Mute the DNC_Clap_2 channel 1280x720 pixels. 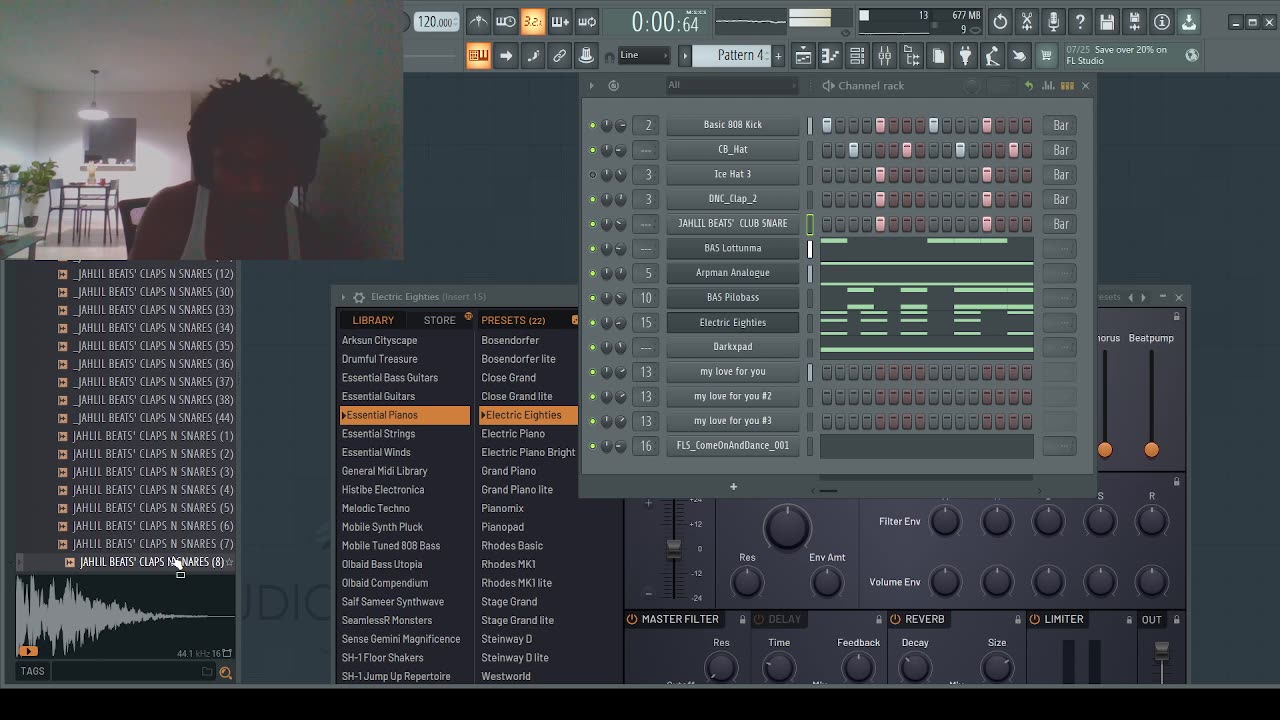593,199
